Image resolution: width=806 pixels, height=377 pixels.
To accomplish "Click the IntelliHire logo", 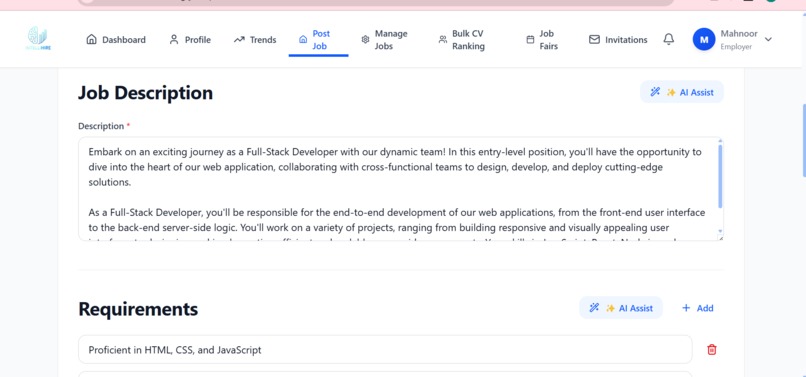I will point(39,39).
